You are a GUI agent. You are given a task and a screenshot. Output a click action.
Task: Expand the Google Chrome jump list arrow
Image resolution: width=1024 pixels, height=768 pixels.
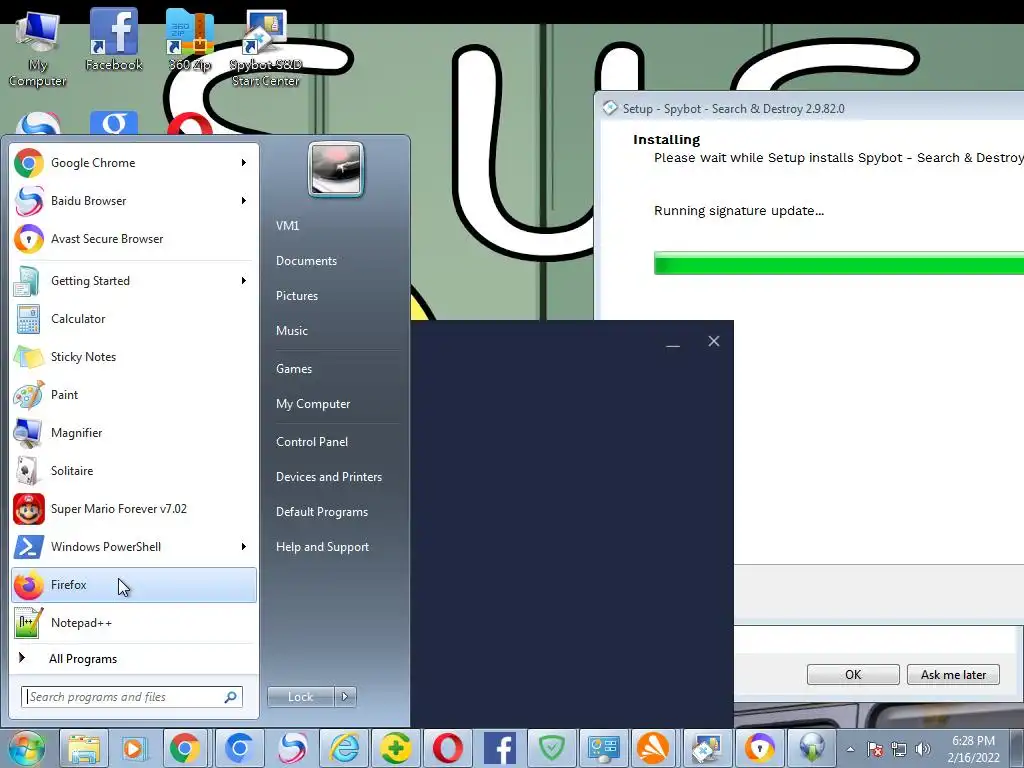[244, 163]
